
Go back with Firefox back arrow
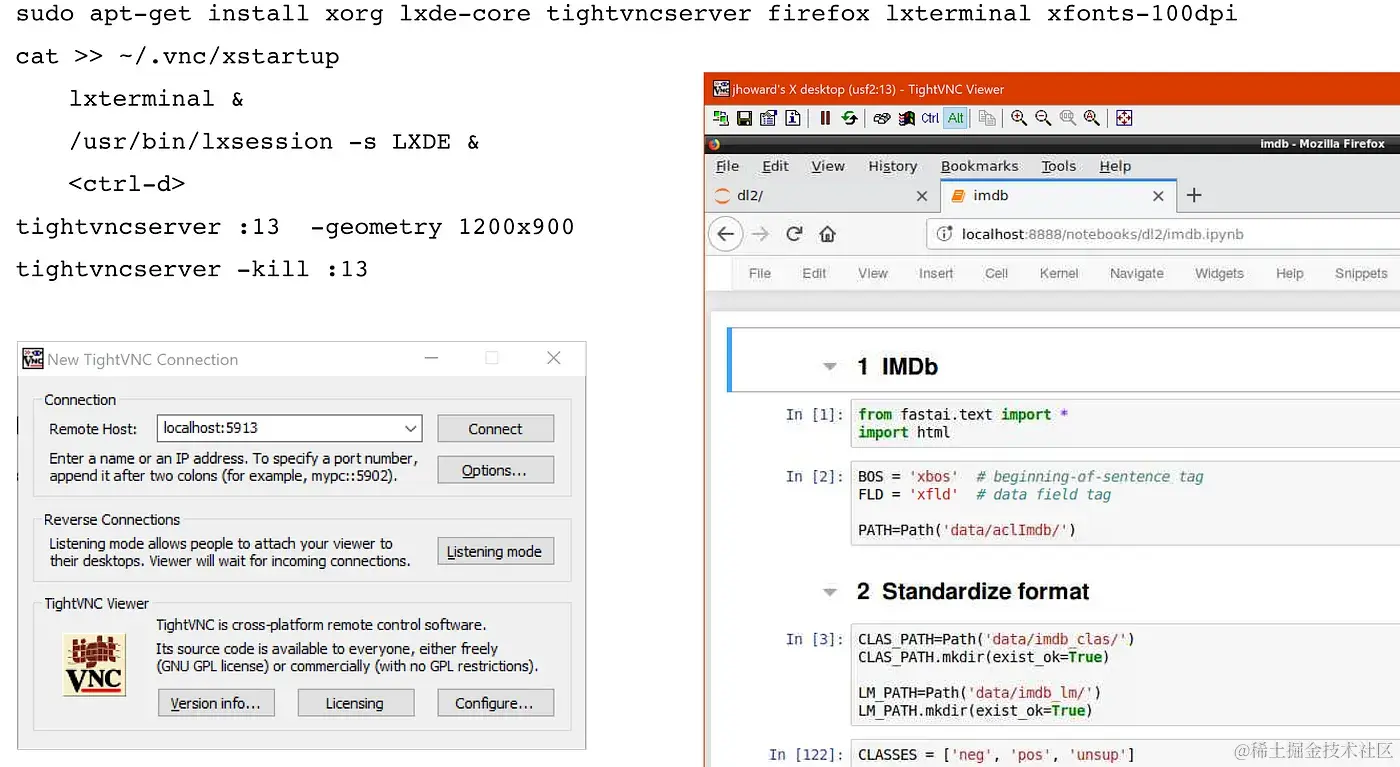(x=726, y=234)
